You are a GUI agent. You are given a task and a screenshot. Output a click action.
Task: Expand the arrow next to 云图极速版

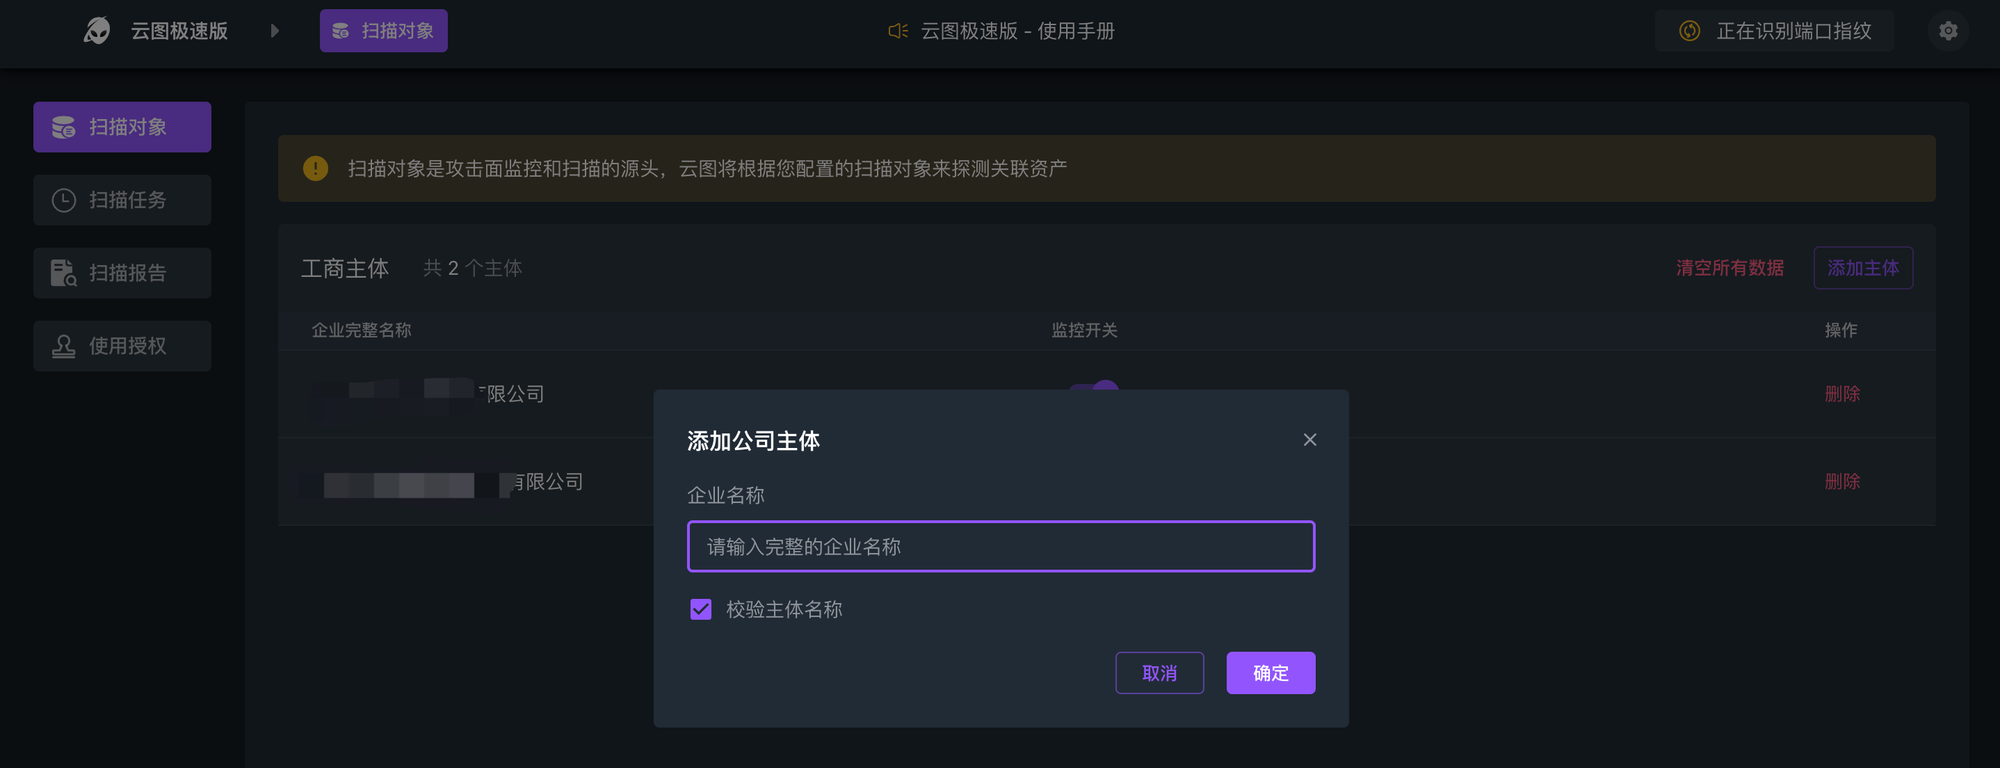[x=275, y=30]
